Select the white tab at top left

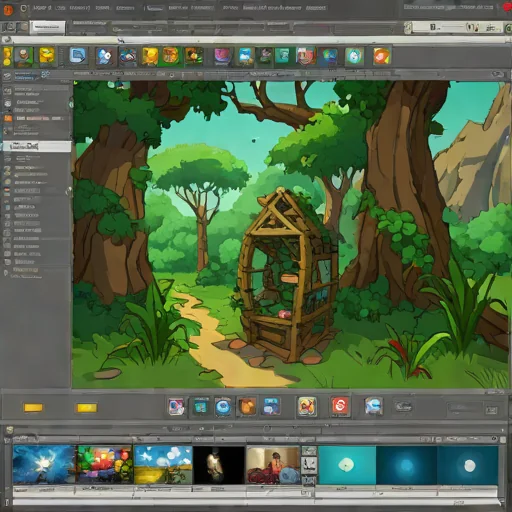coord(47,28)
